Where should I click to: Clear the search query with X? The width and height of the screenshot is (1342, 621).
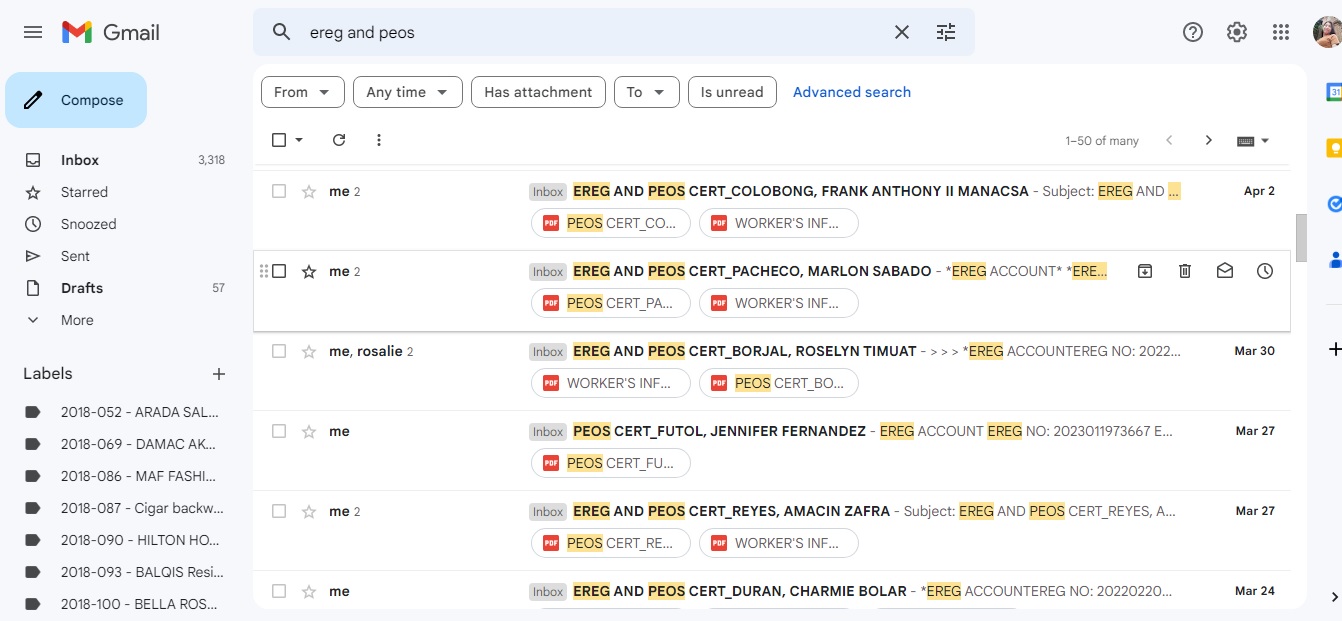[x=902, y=32]
